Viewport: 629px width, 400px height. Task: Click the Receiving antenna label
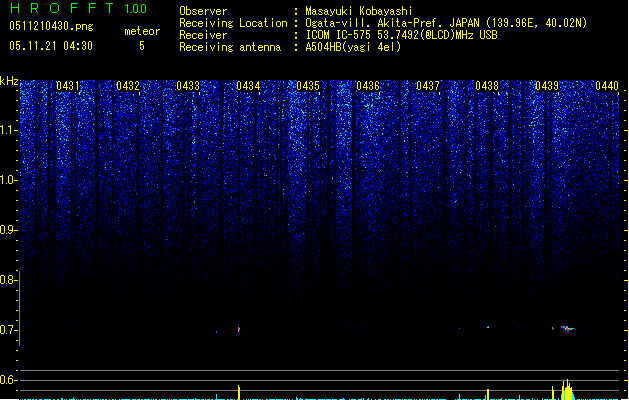tap(230, 47)
